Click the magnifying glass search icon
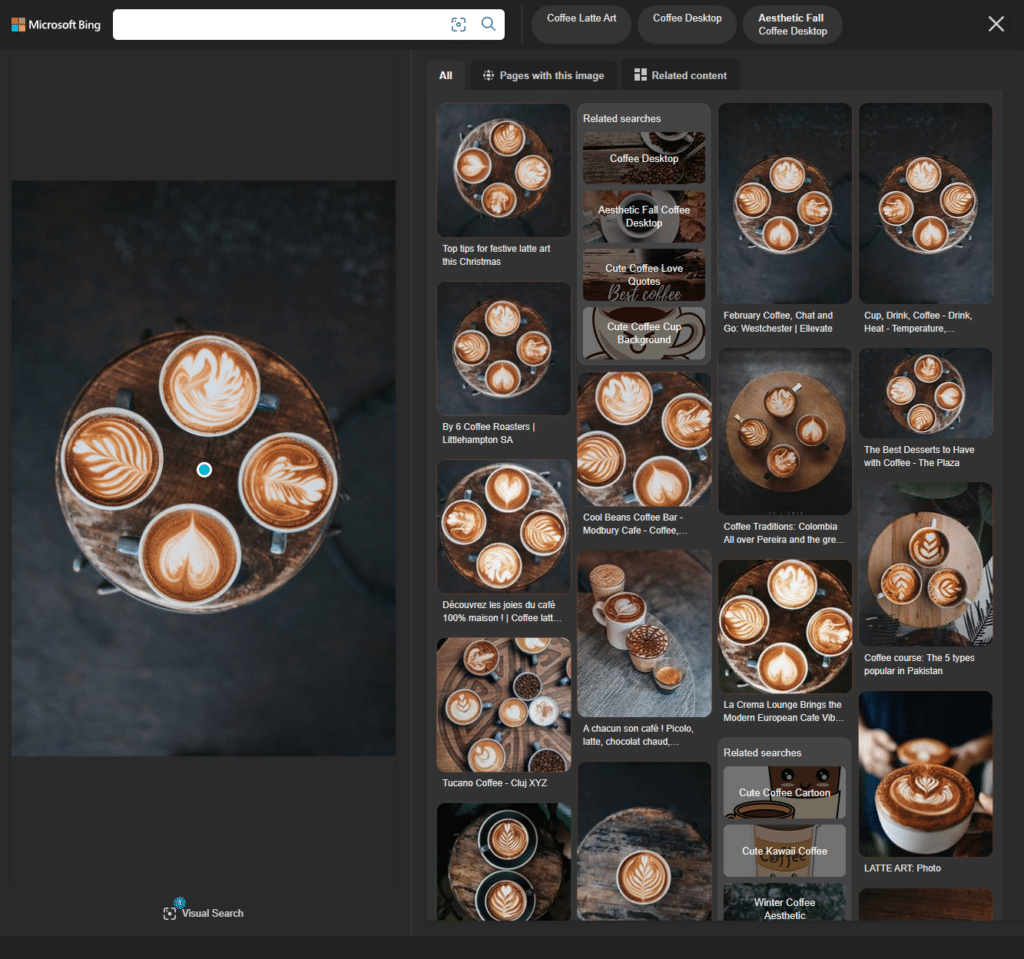This screenshot has width=1024, height=959. point(489,24)
